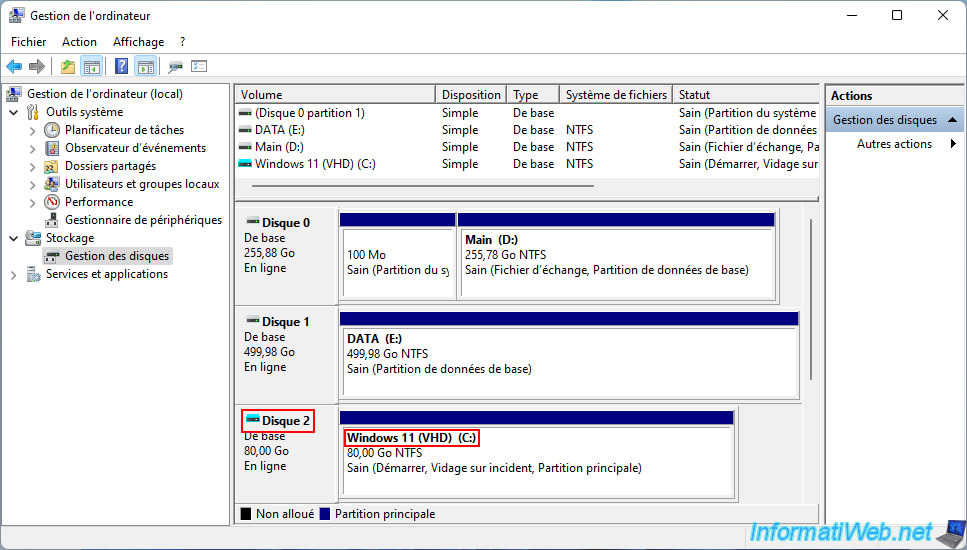
Task: Open the Action menu
Action: [x=79, y=41]
